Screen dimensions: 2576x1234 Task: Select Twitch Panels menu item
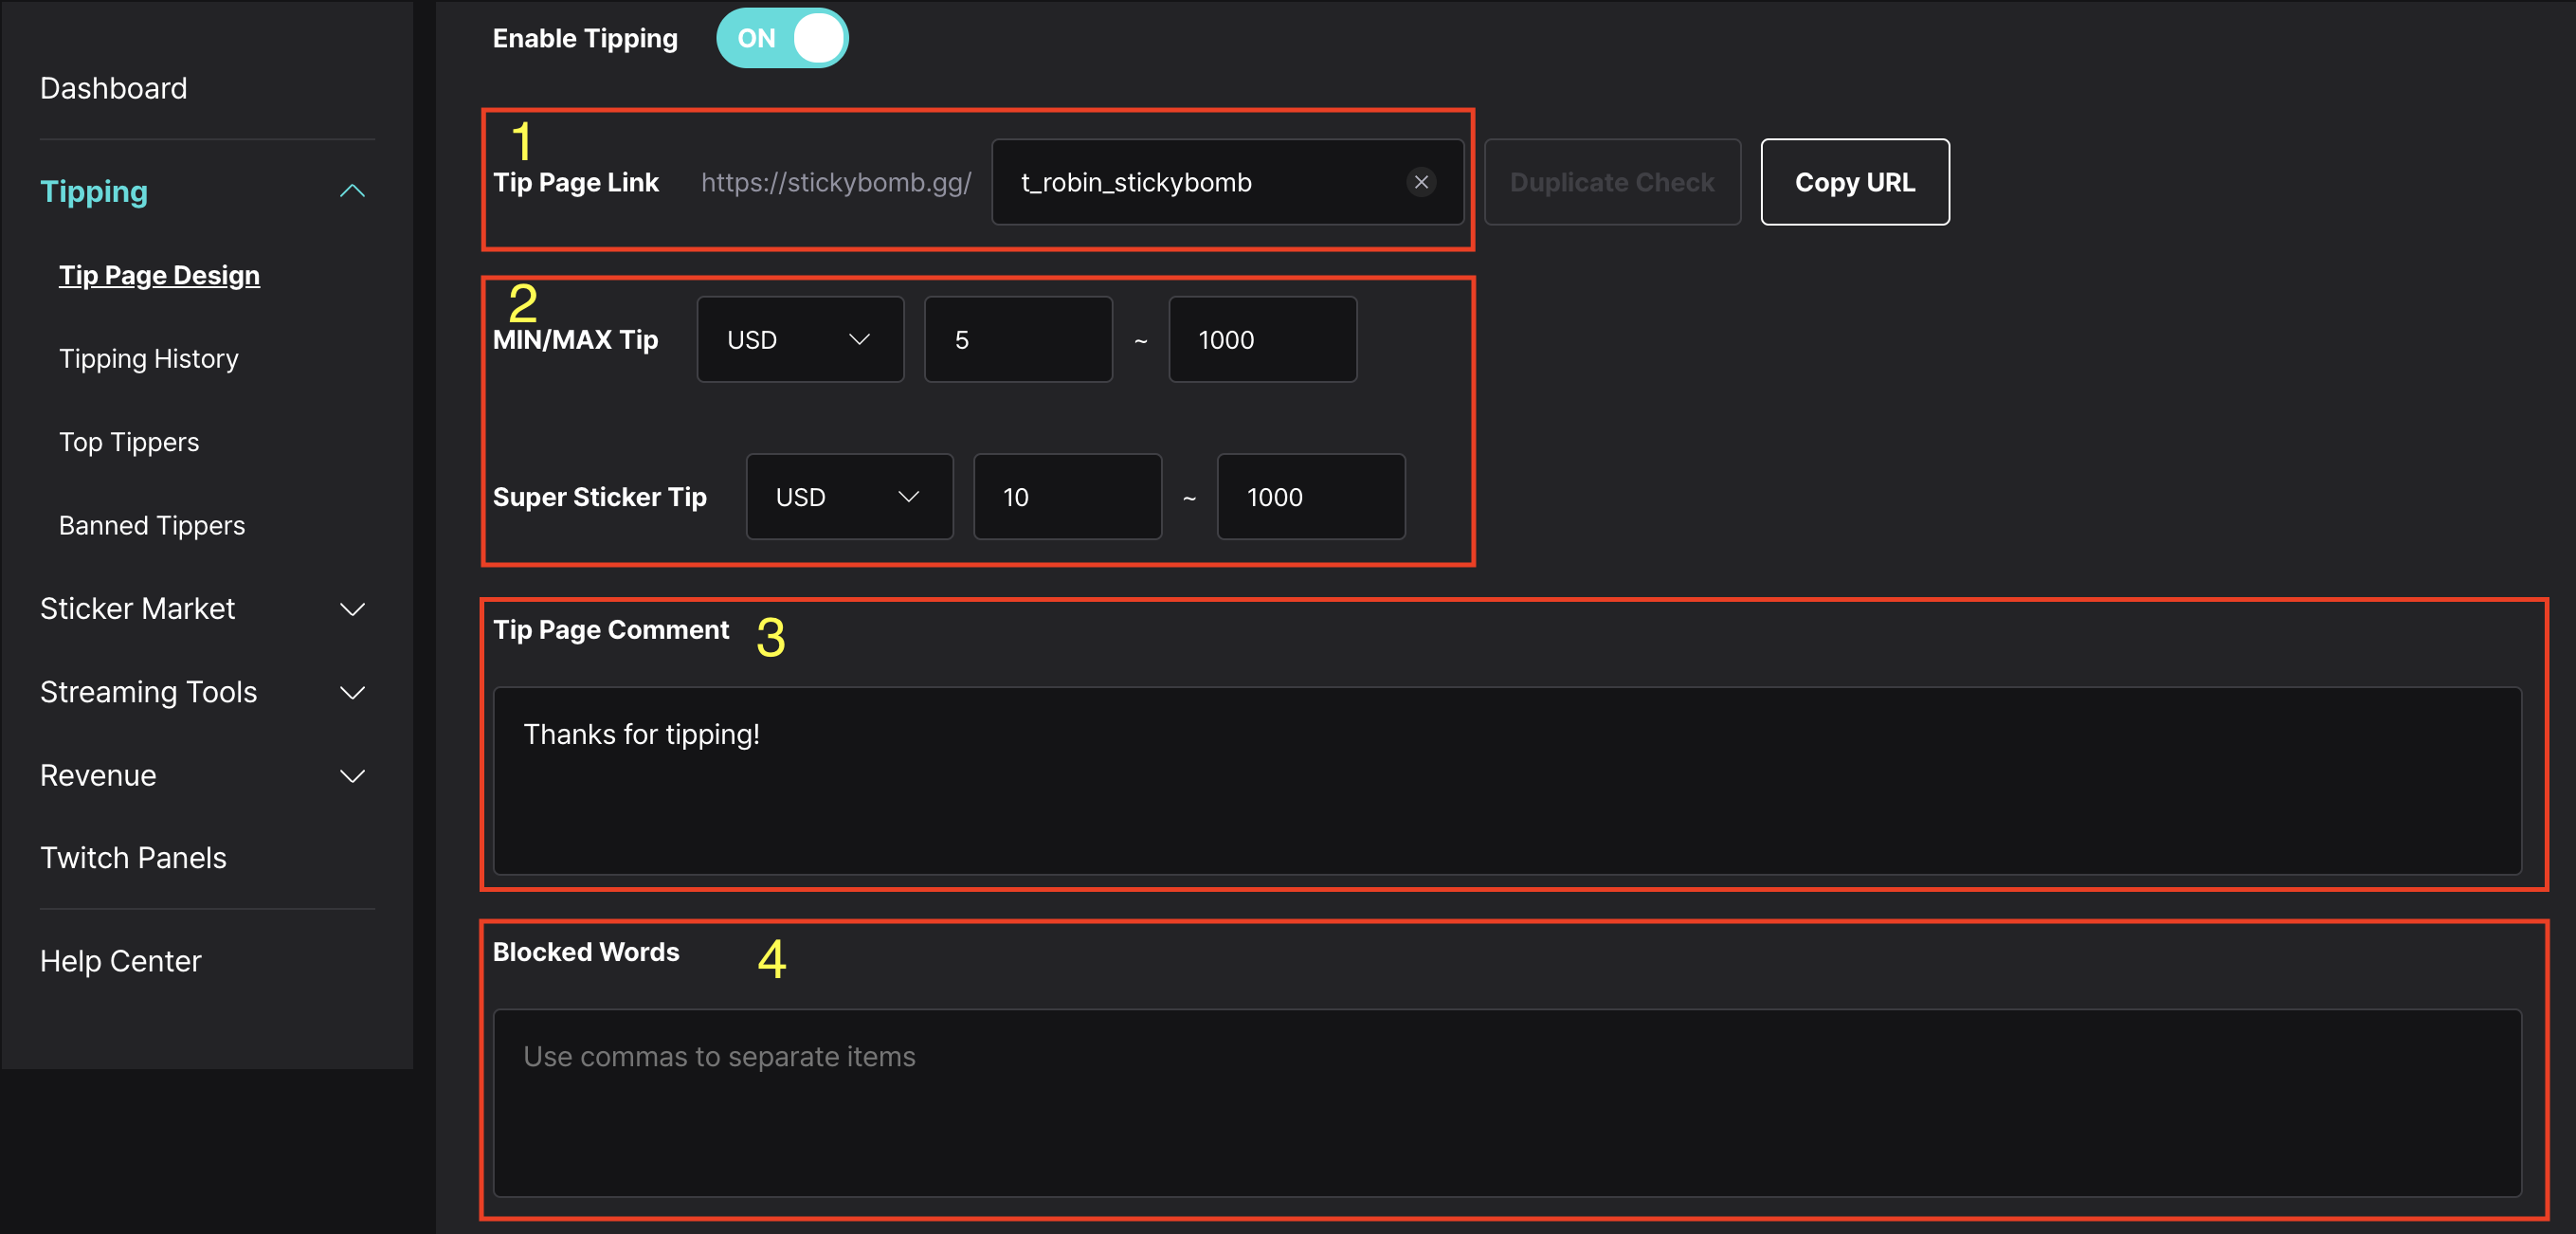(x=135, y=858)
